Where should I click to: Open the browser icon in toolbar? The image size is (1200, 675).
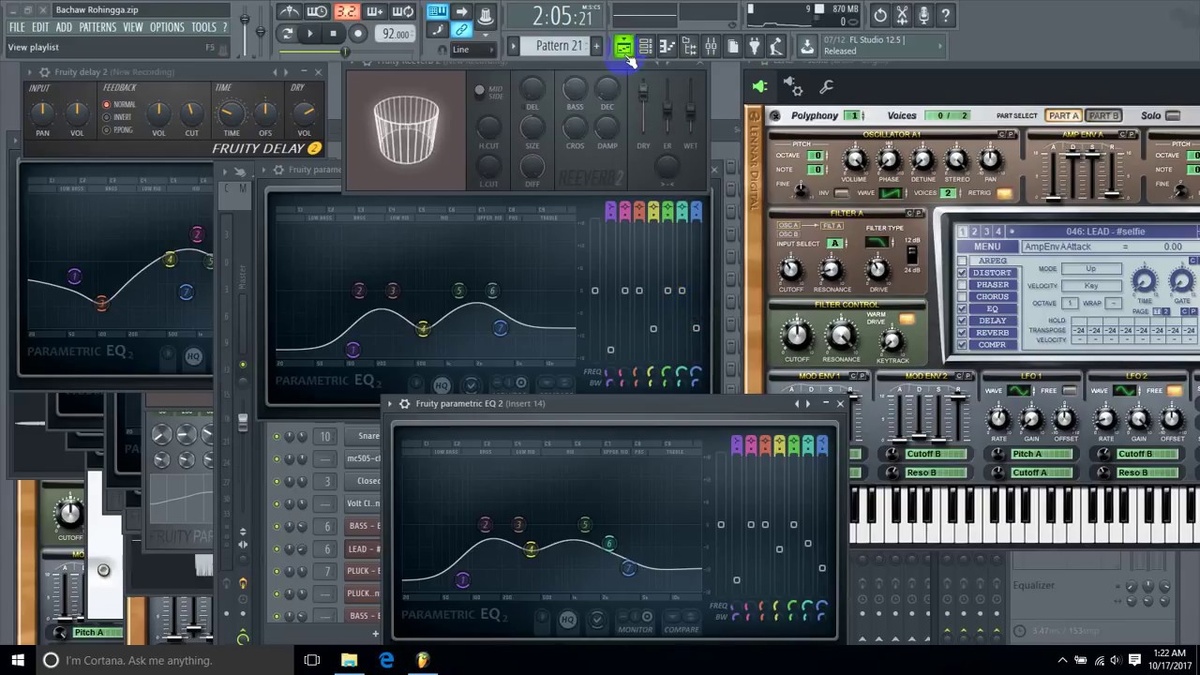689,46
